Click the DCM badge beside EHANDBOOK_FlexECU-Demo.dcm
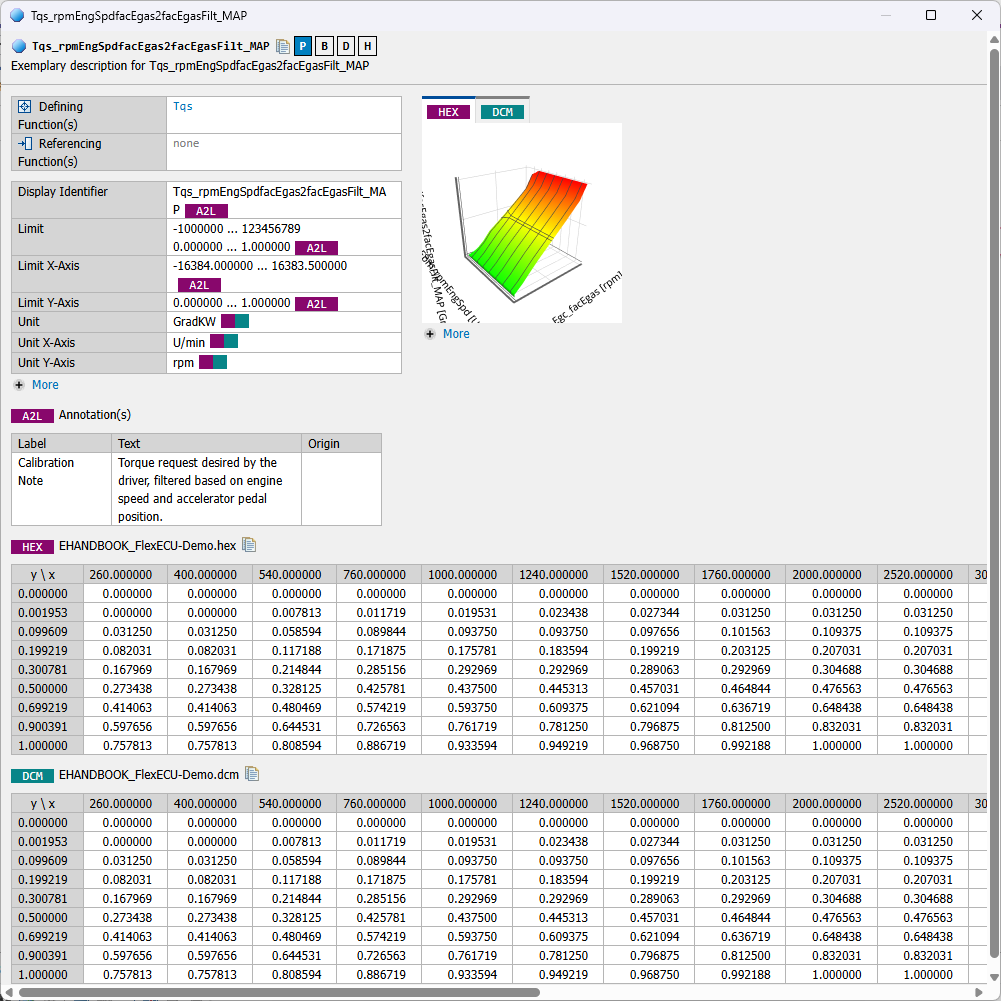This screenshot has height=1001, width=1001. click(x=32, y=776)
